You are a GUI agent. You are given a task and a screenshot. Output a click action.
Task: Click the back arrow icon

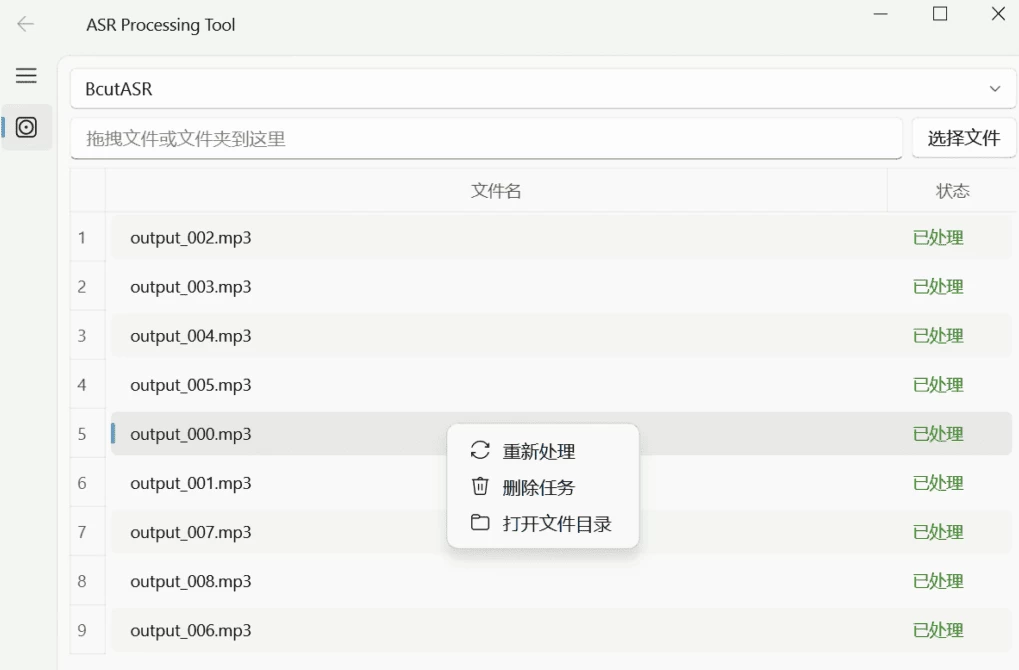pos(26,24)
